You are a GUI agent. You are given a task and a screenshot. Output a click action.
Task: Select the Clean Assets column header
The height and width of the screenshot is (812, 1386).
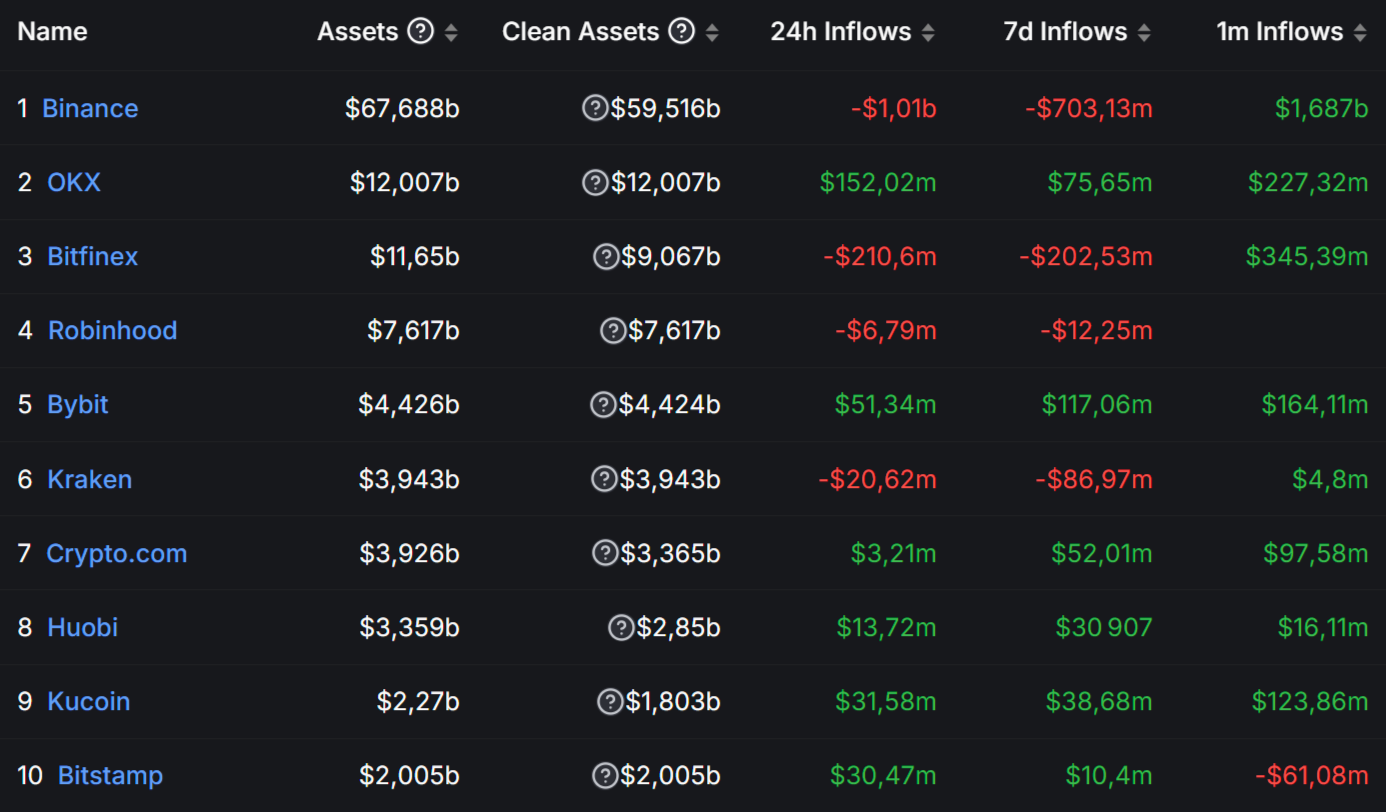coord(581,31)
